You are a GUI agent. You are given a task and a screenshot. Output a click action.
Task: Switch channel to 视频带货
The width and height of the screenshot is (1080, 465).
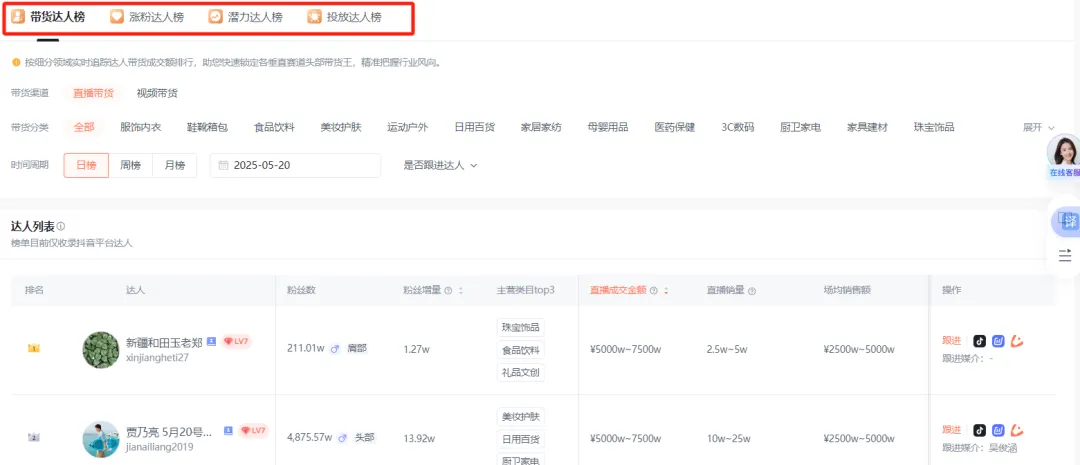(x=157, y=93)
